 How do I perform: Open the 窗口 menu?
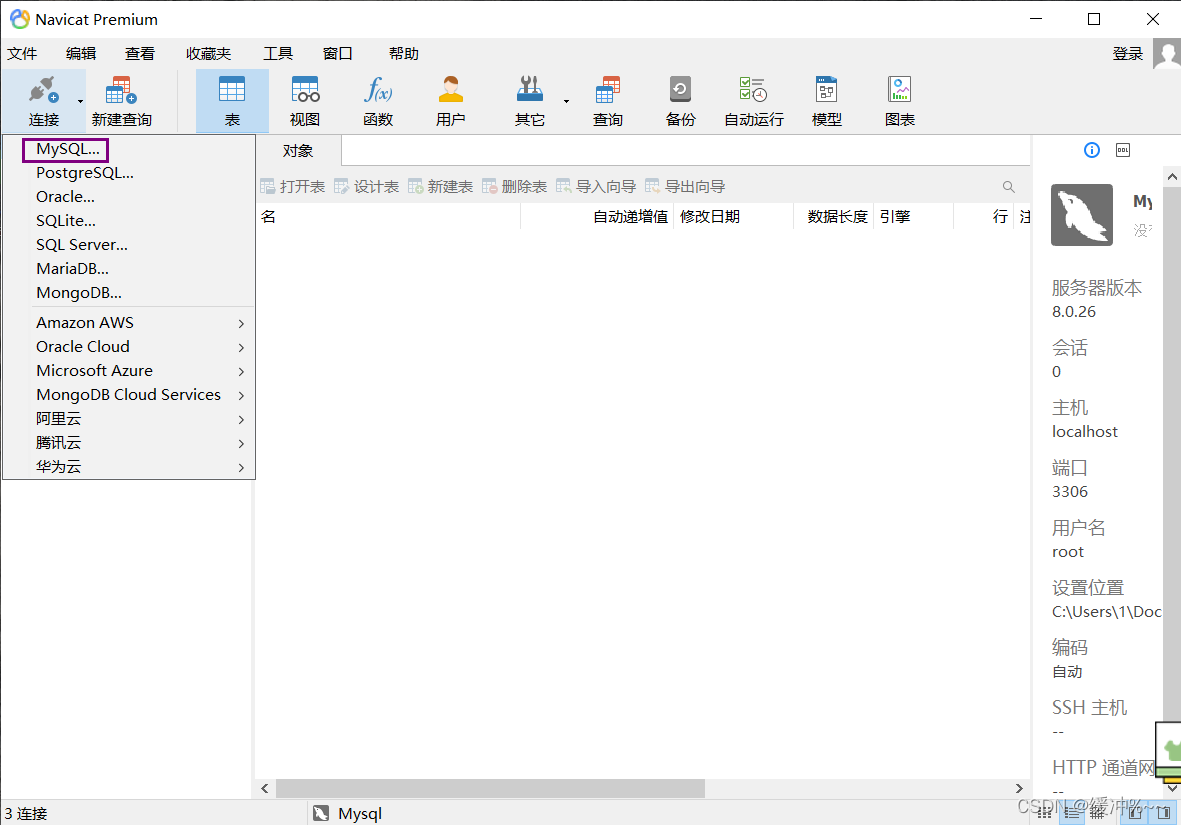[337, 53]
